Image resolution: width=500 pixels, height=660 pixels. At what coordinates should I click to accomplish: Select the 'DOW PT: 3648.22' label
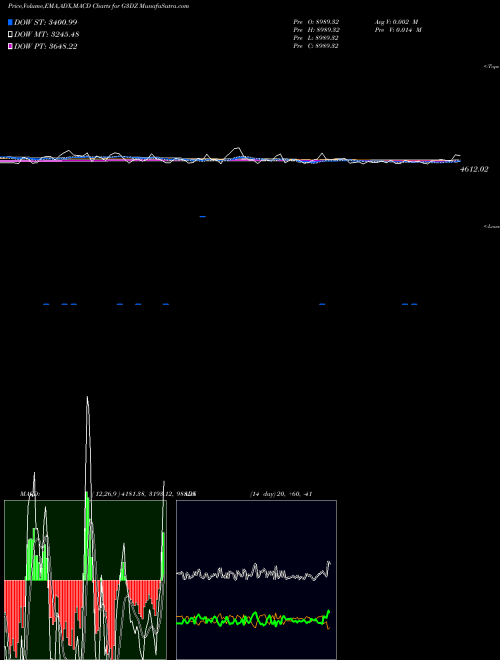click(x=45, y=47)
